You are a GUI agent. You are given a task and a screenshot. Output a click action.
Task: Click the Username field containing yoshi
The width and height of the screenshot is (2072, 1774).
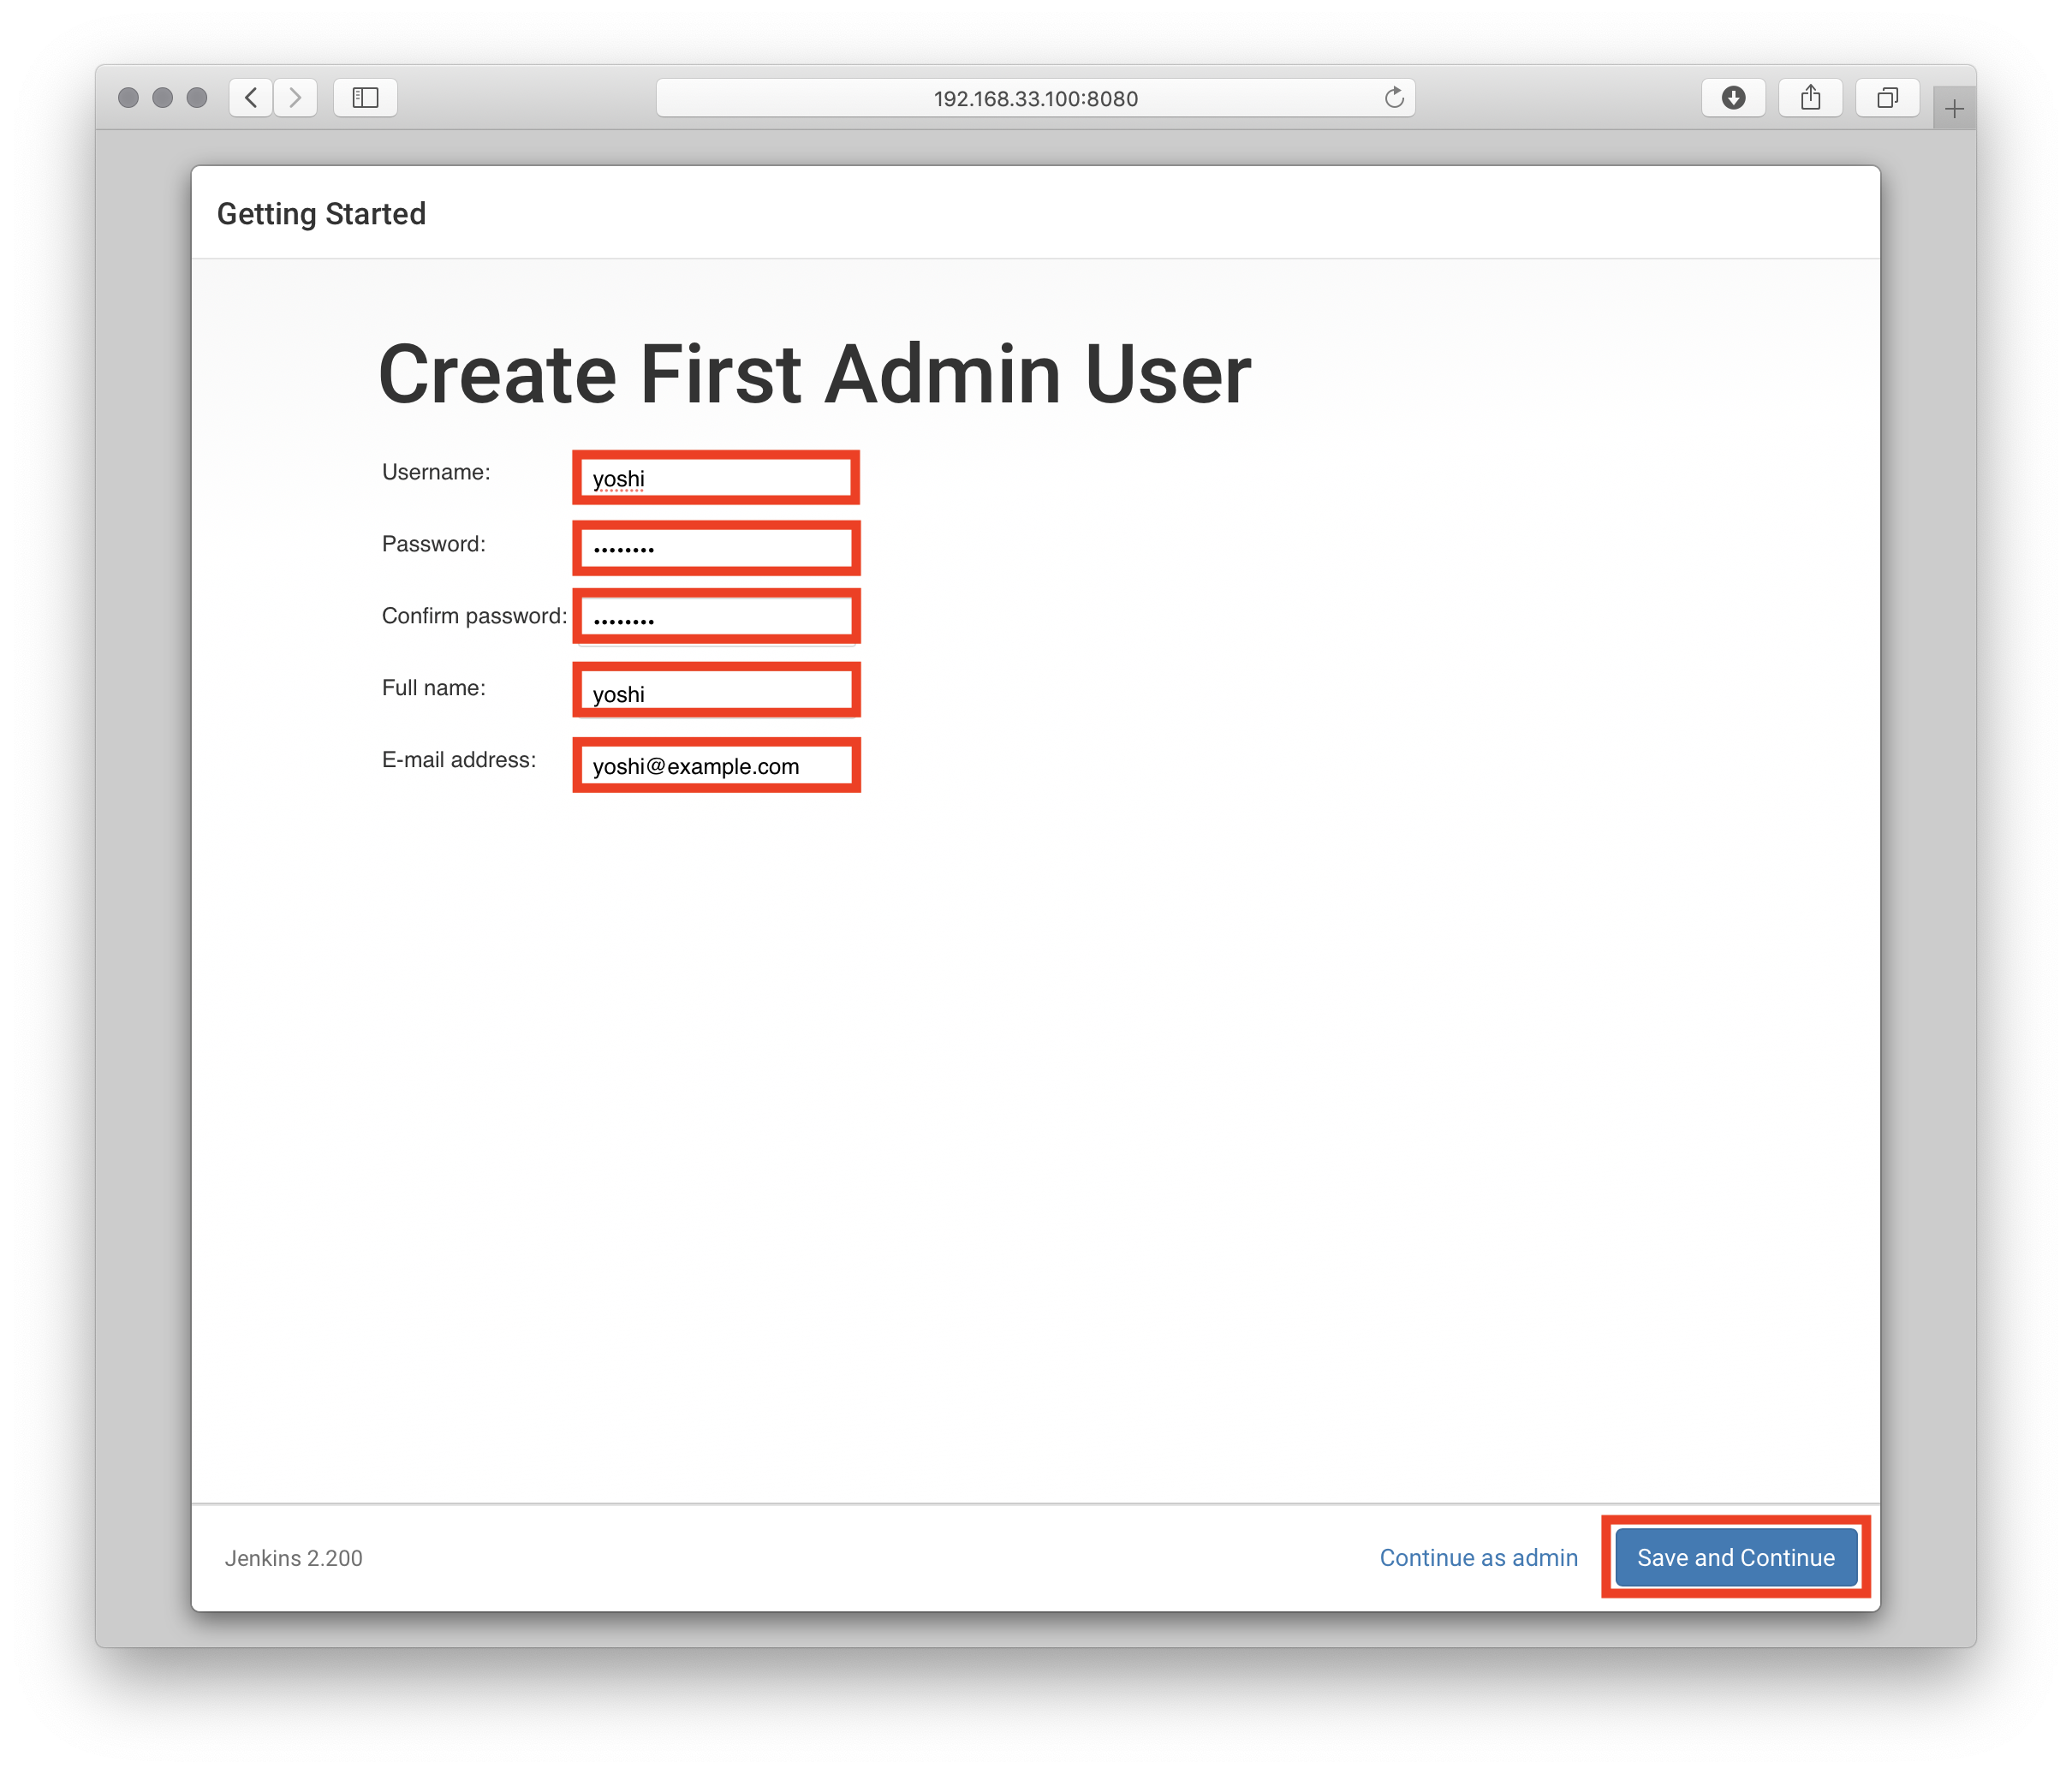(x=716, y=478)
